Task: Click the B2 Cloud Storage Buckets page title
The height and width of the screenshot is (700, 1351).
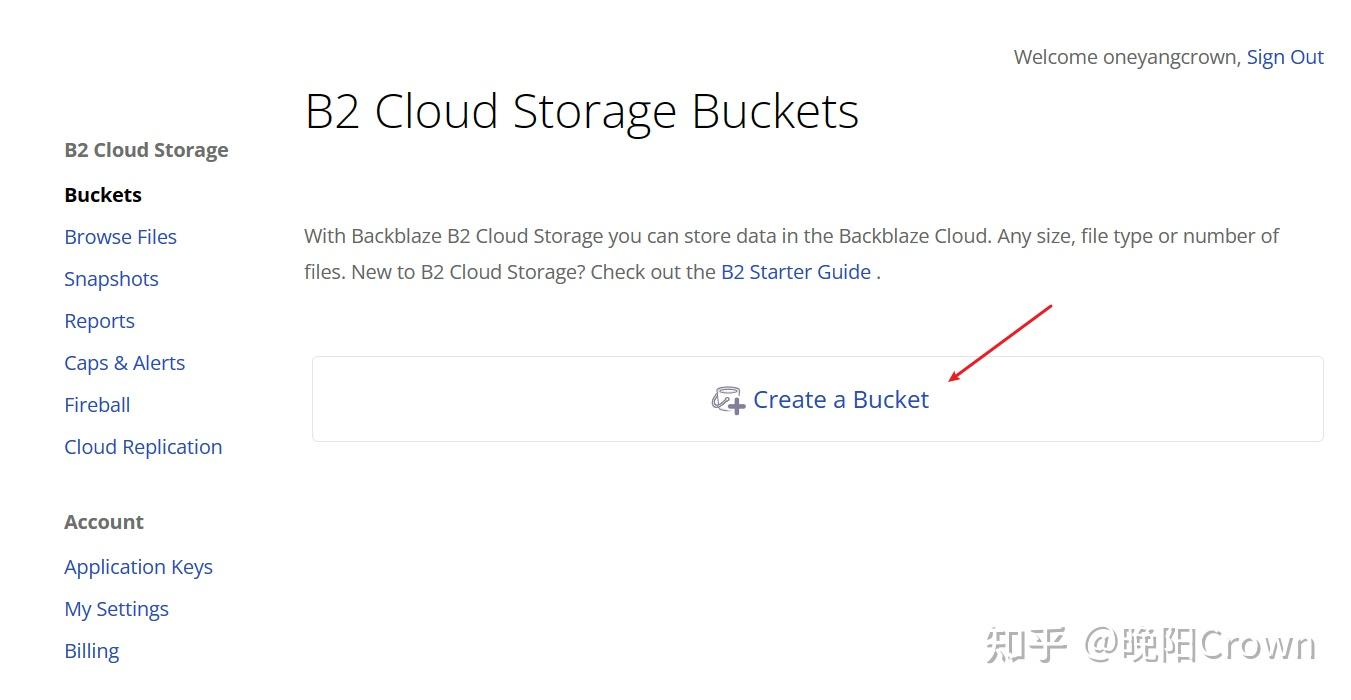Action: pyautogui.click(x=582, y=111)
